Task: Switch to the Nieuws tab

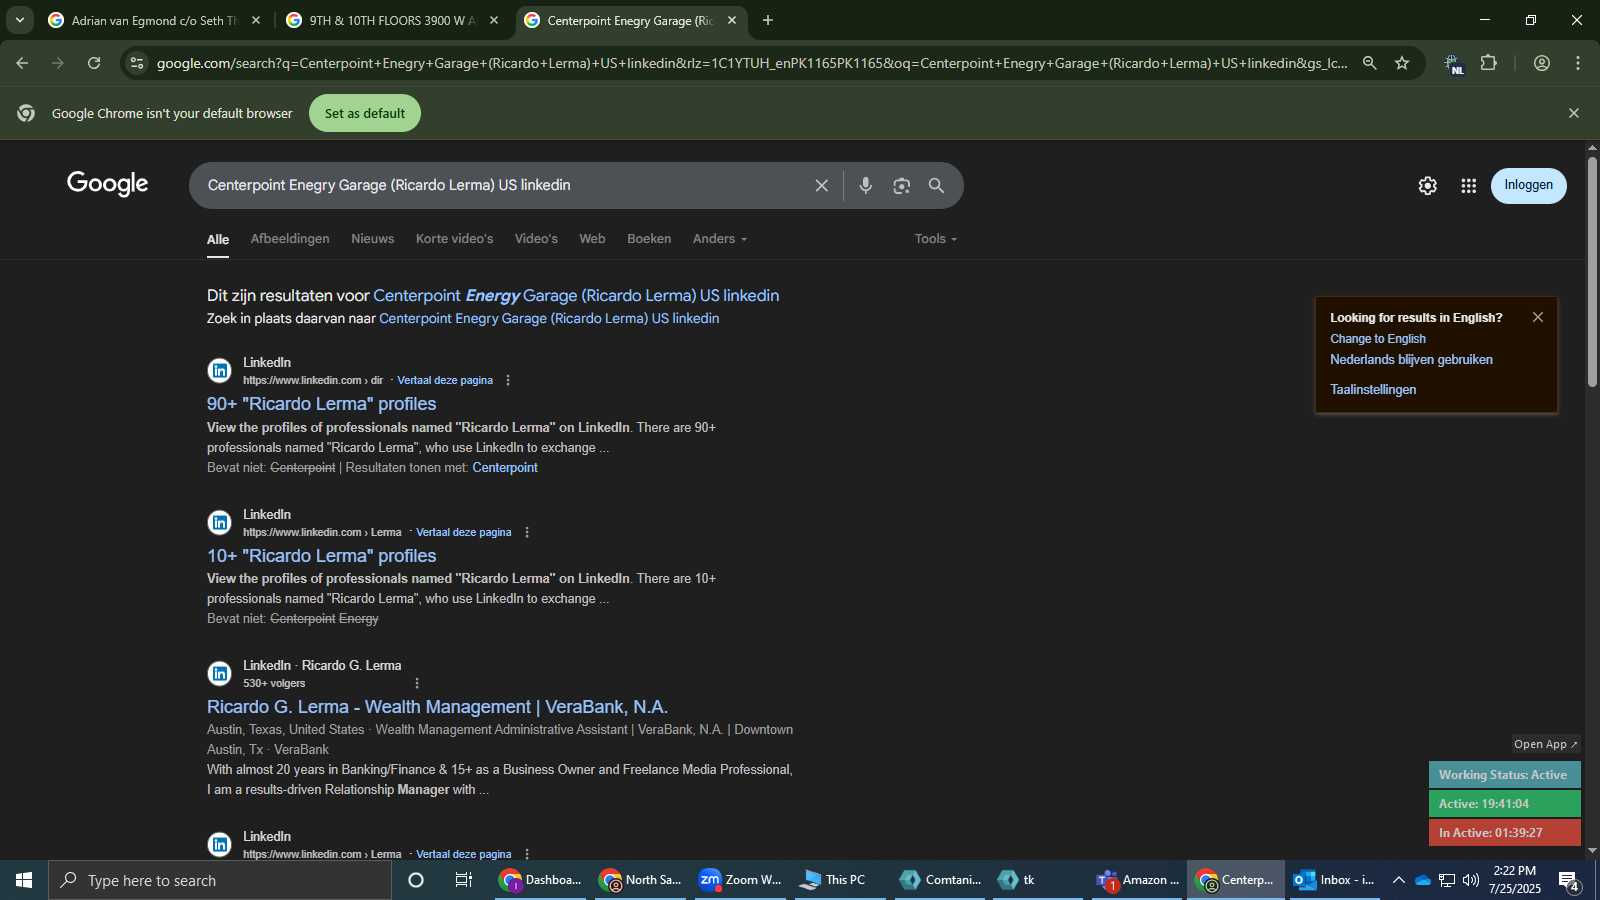Action: click(x=372, y=239)
